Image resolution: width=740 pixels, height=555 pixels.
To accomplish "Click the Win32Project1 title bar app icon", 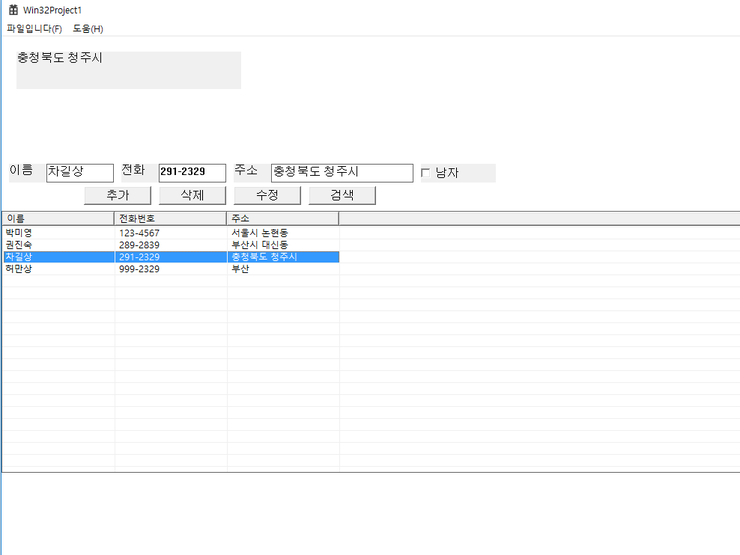I will [13, 10].
